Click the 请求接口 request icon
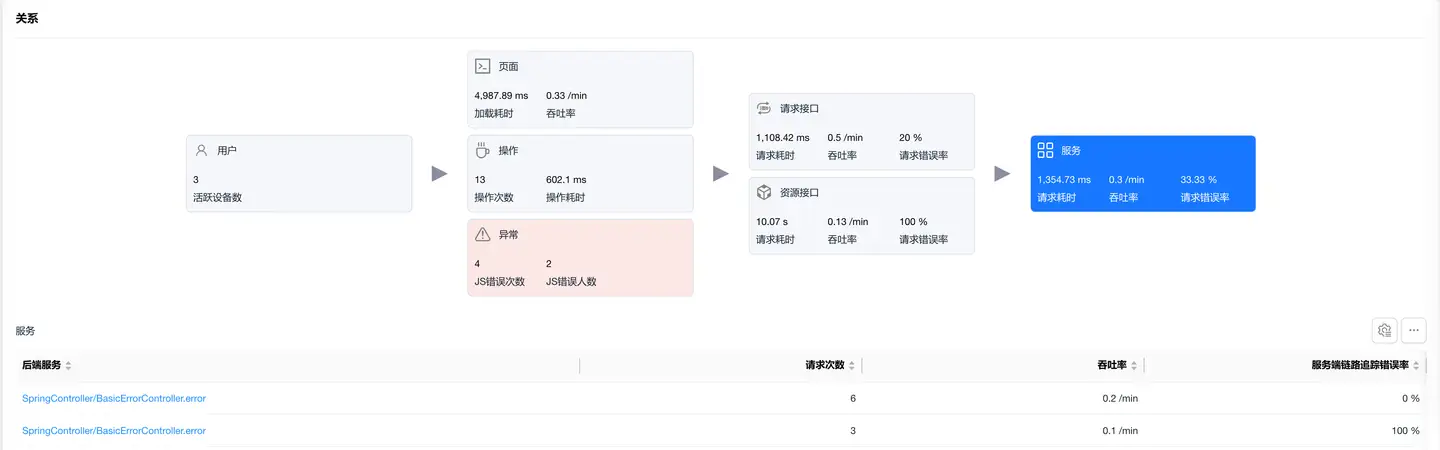Viewport: 1440px width, 450px height. pos(763,108)
